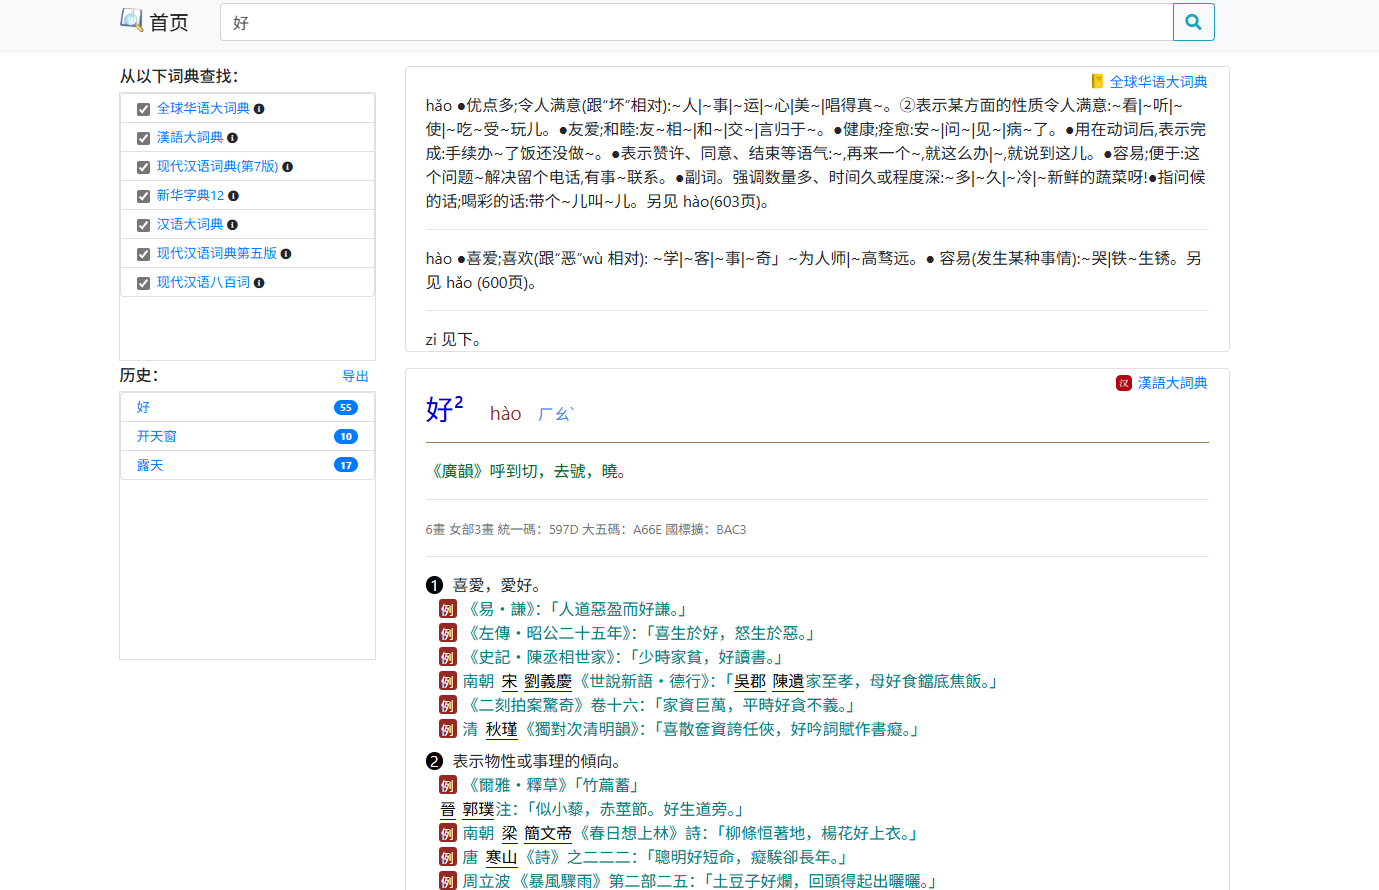1379x890 pixels.
Task: Uncheck the 现代汉语八百词 checkbox
Action: tap(143, 282)
